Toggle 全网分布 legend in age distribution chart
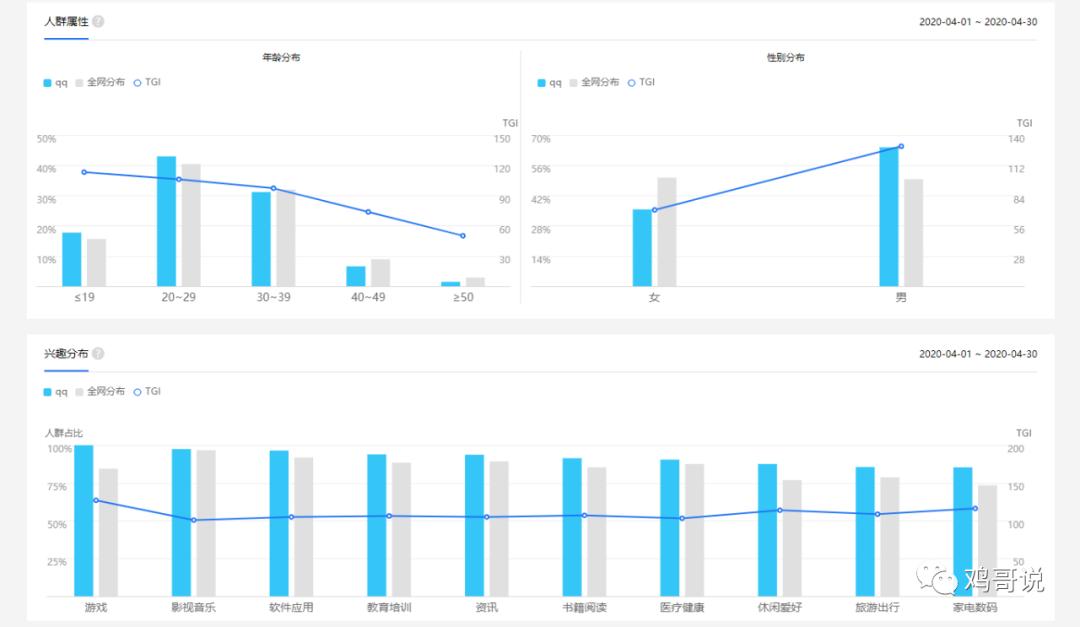Image resolution: width=1080 pixels, height=627 pixels. coord(100,82)
